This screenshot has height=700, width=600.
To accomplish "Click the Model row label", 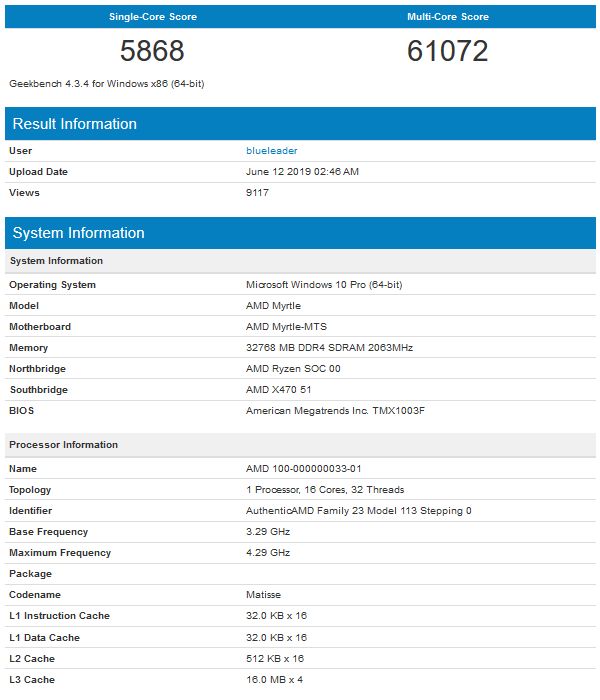I will point(24,306).
